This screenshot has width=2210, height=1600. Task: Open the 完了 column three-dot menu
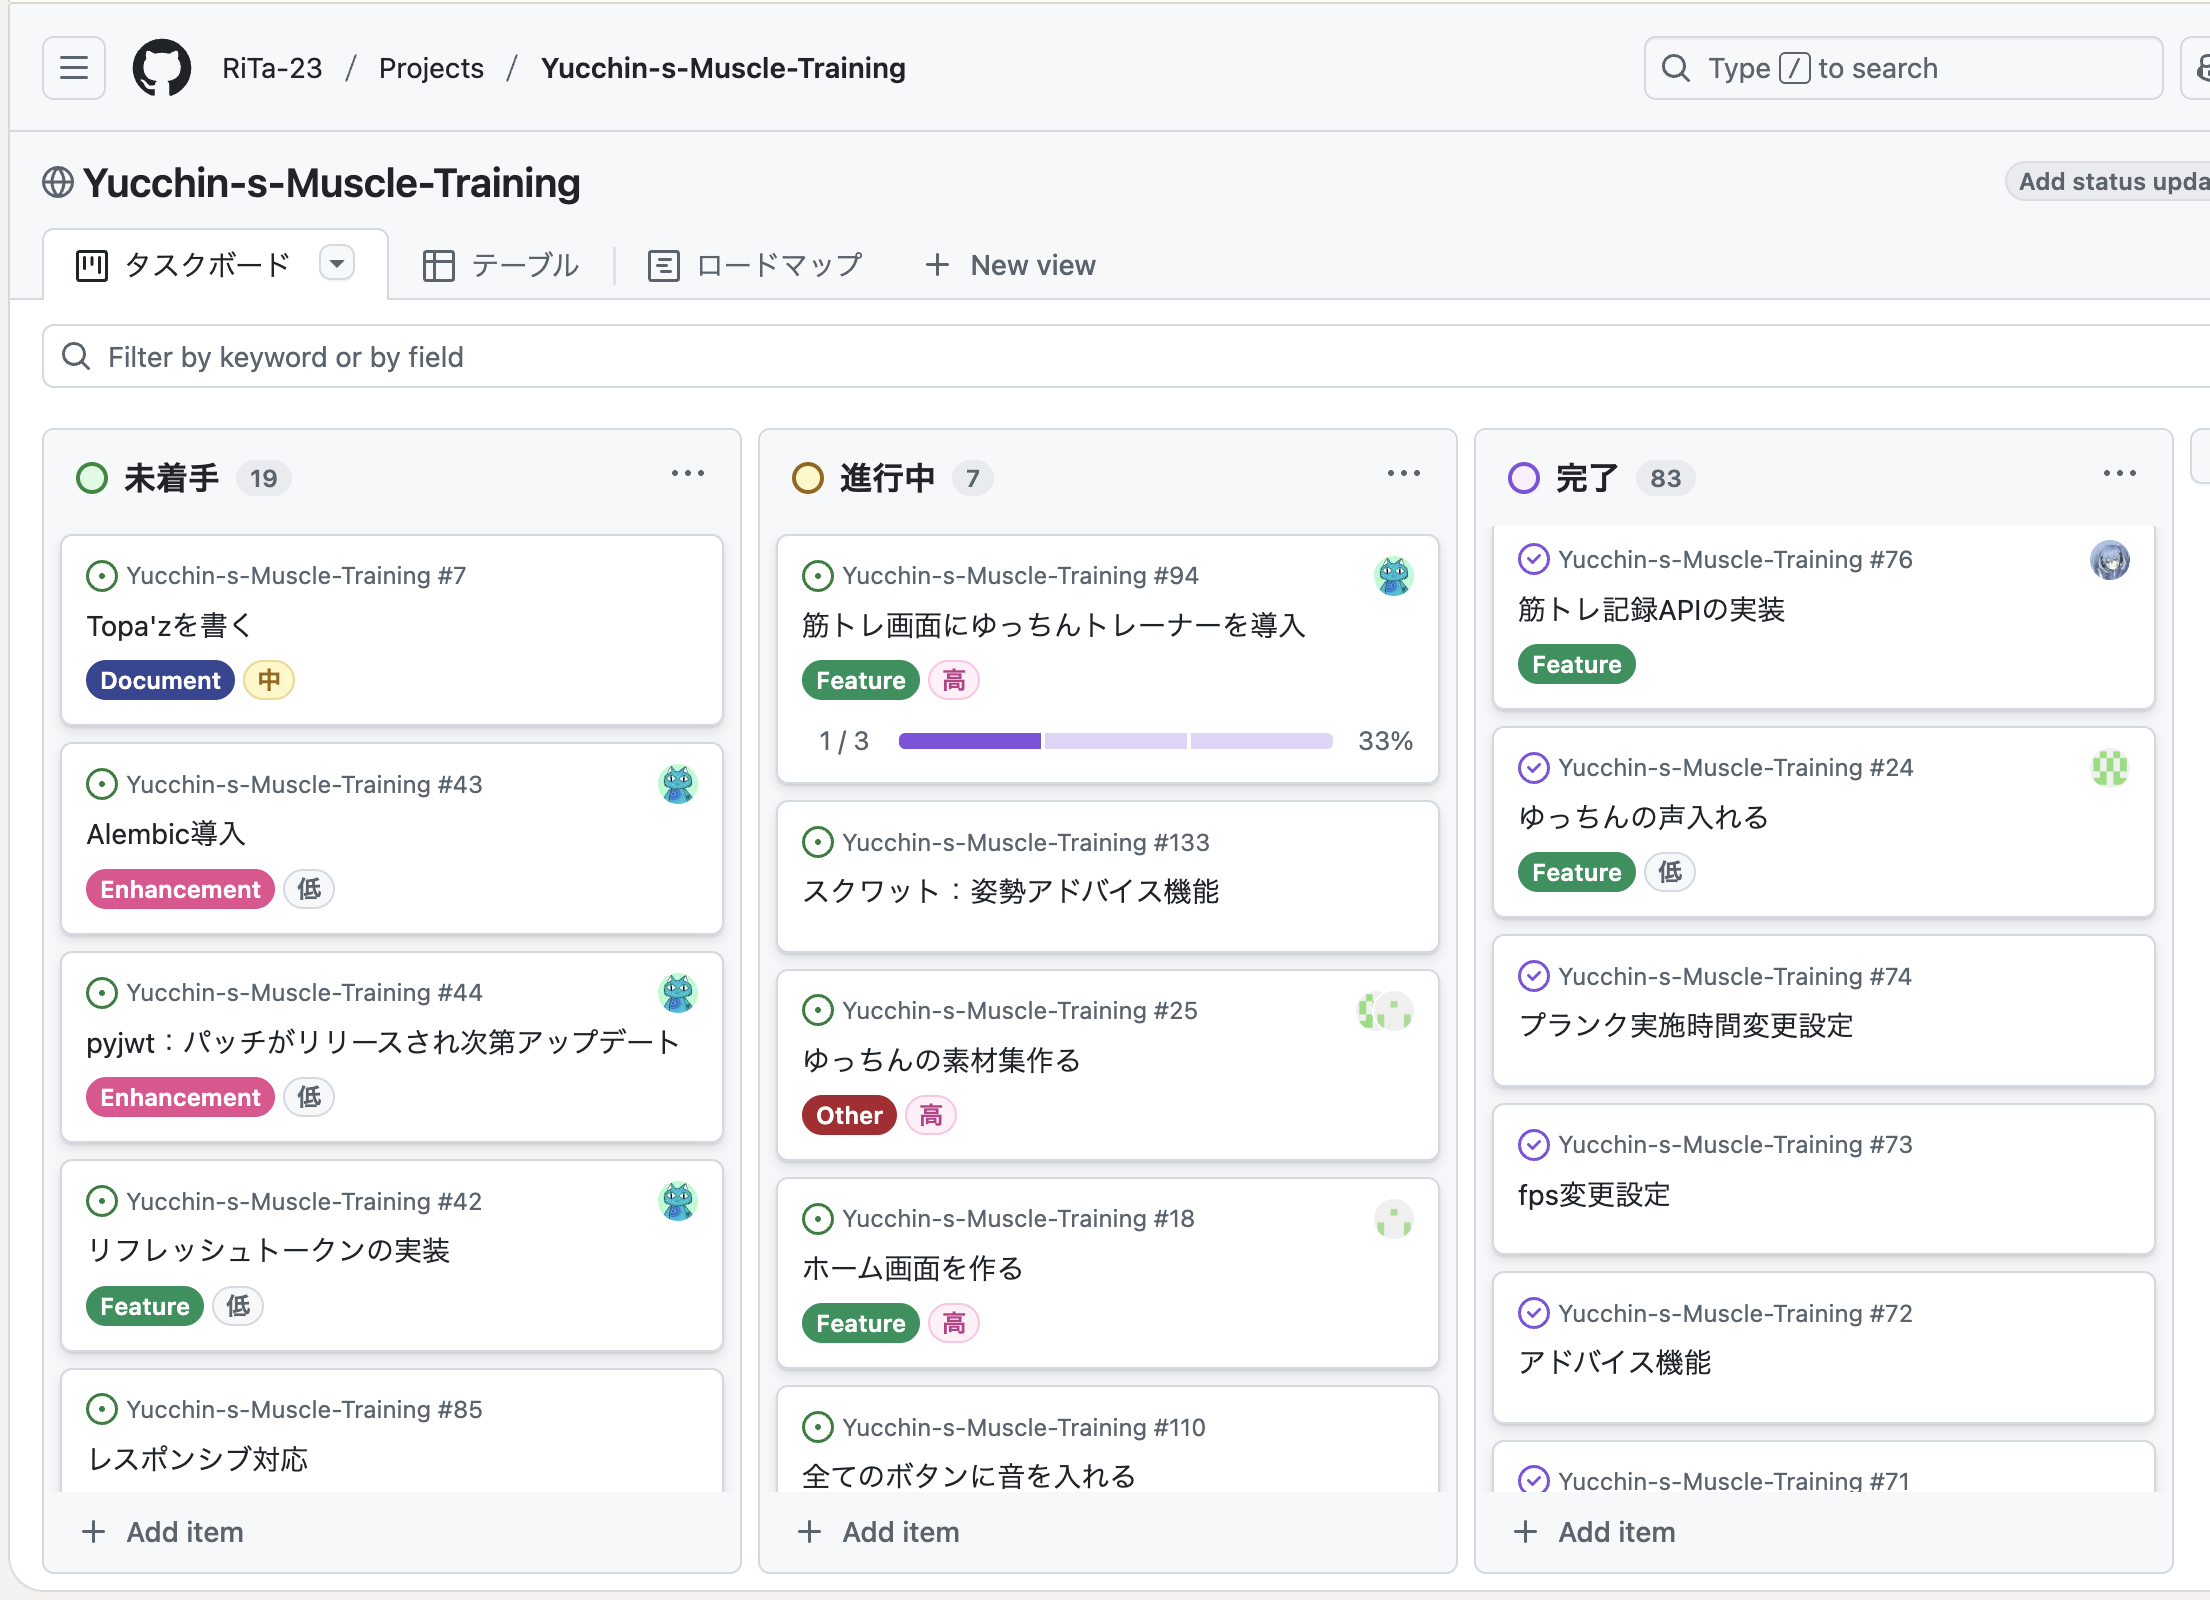pos(2119,474)
